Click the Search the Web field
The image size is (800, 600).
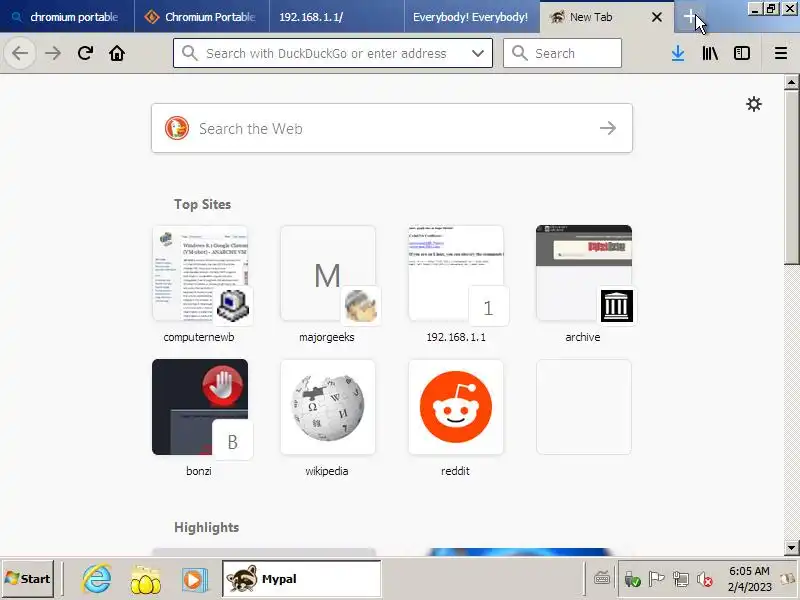[392, 128]
